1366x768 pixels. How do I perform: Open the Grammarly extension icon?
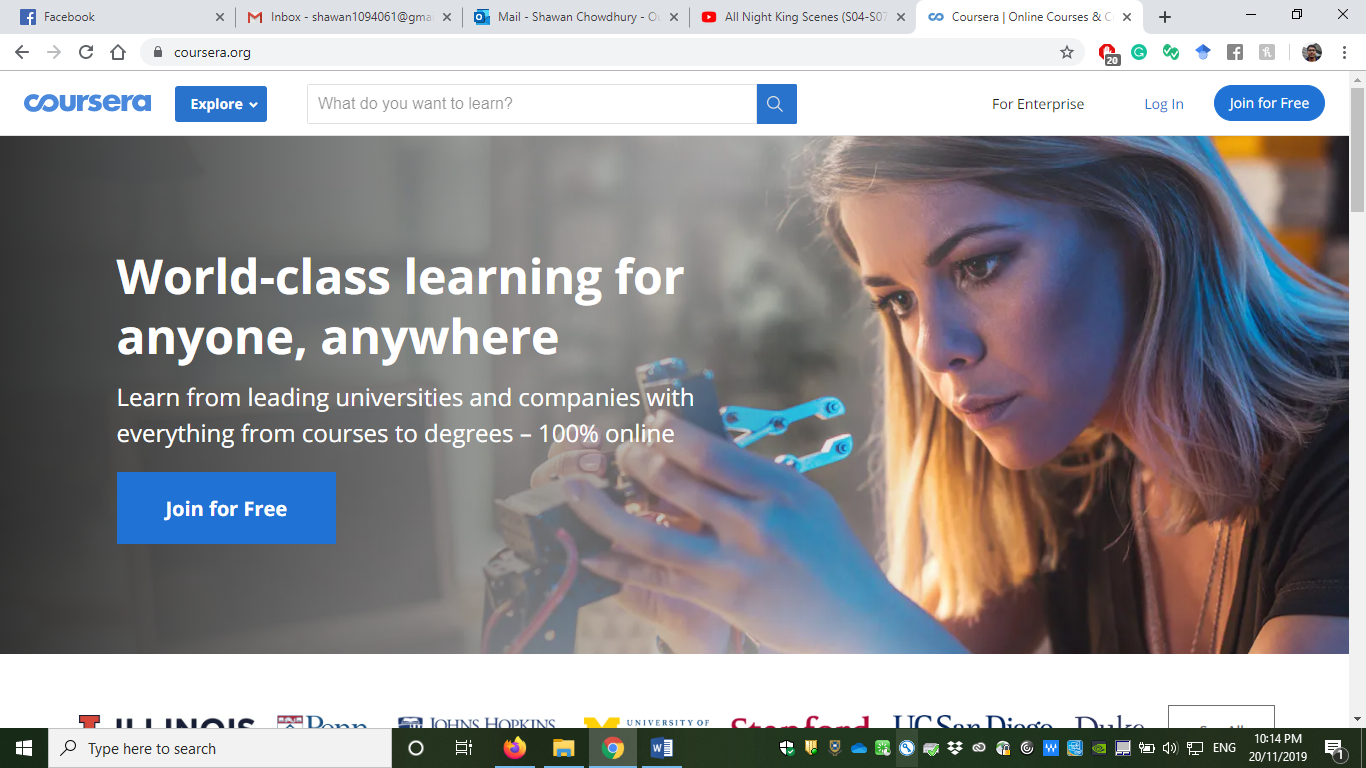click(x=1139, y=52)
